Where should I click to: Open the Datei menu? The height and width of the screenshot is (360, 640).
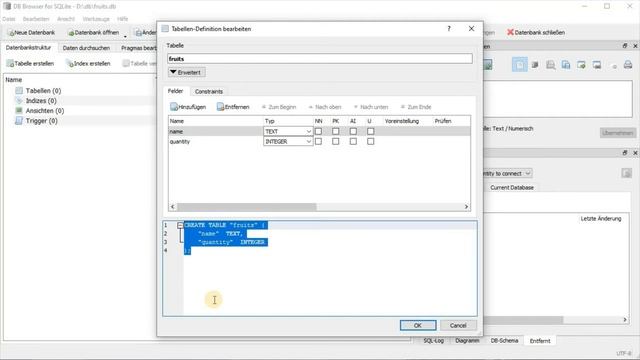[9, 19]
